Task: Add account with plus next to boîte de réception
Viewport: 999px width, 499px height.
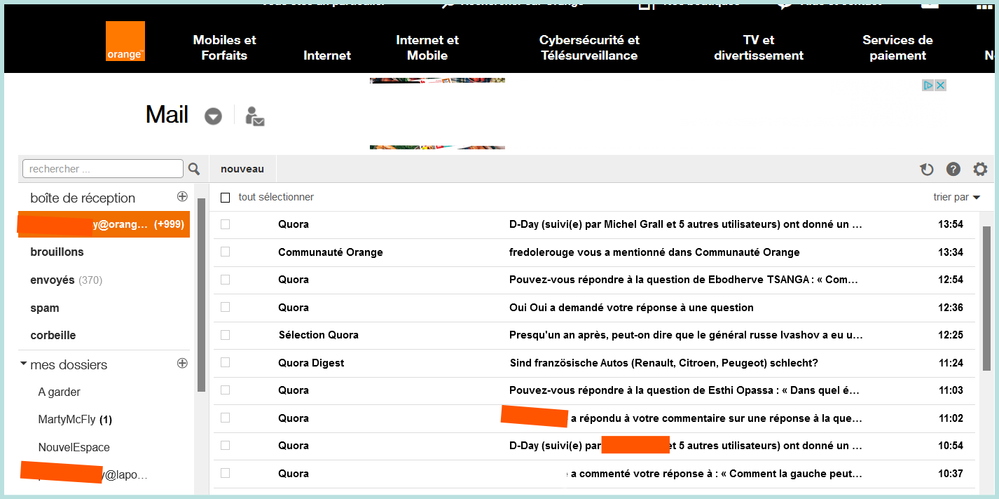Action: tap(182, 197)
